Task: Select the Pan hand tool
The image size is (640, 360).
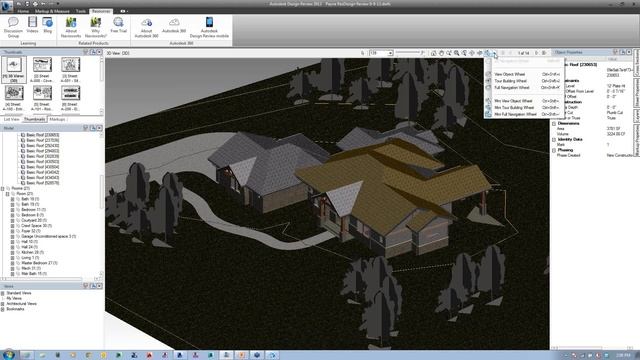Action: pyautogui.click(x=441, y=53)
